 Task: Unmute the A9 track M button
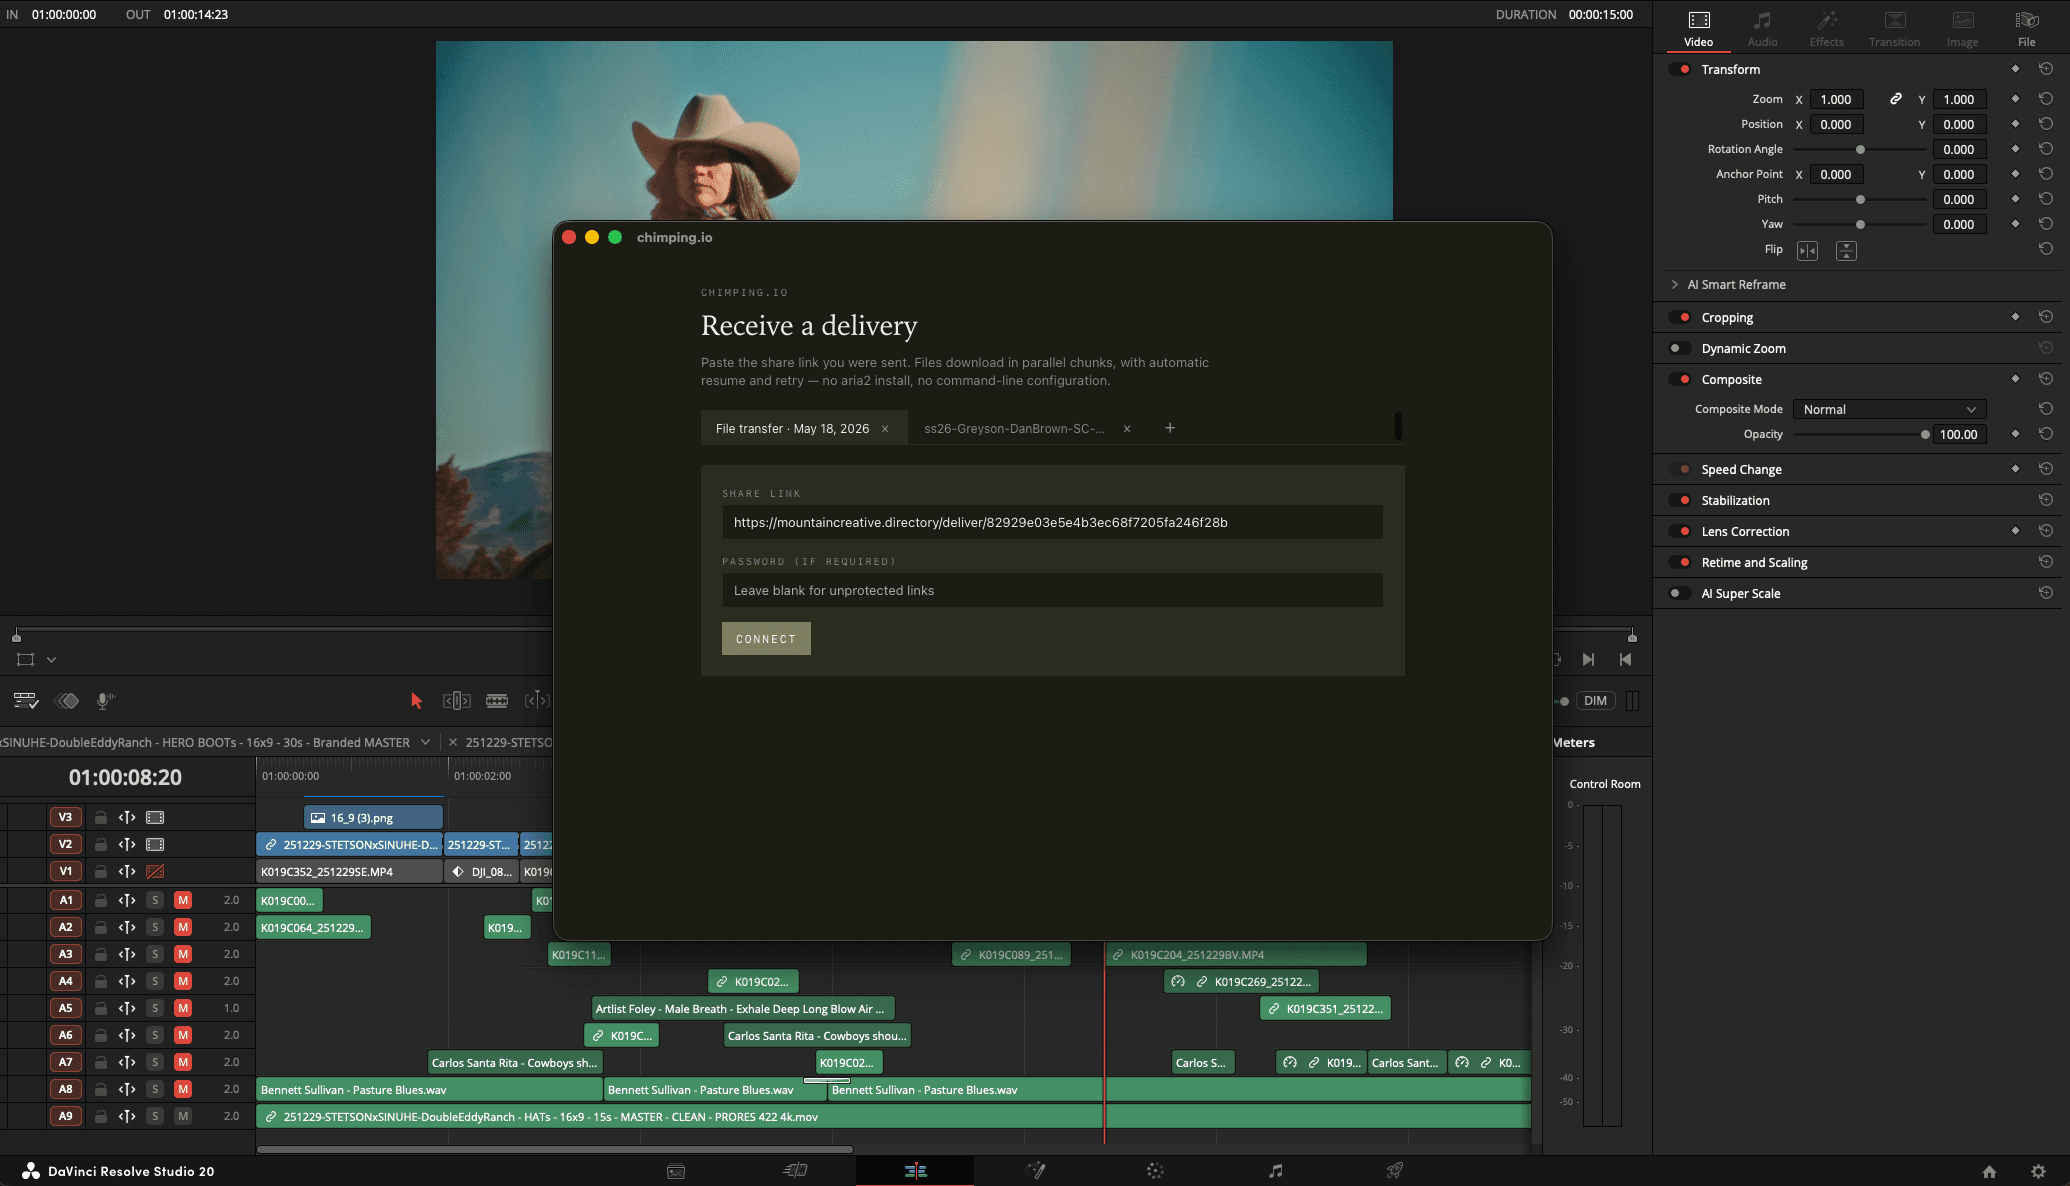[183, 1116]
